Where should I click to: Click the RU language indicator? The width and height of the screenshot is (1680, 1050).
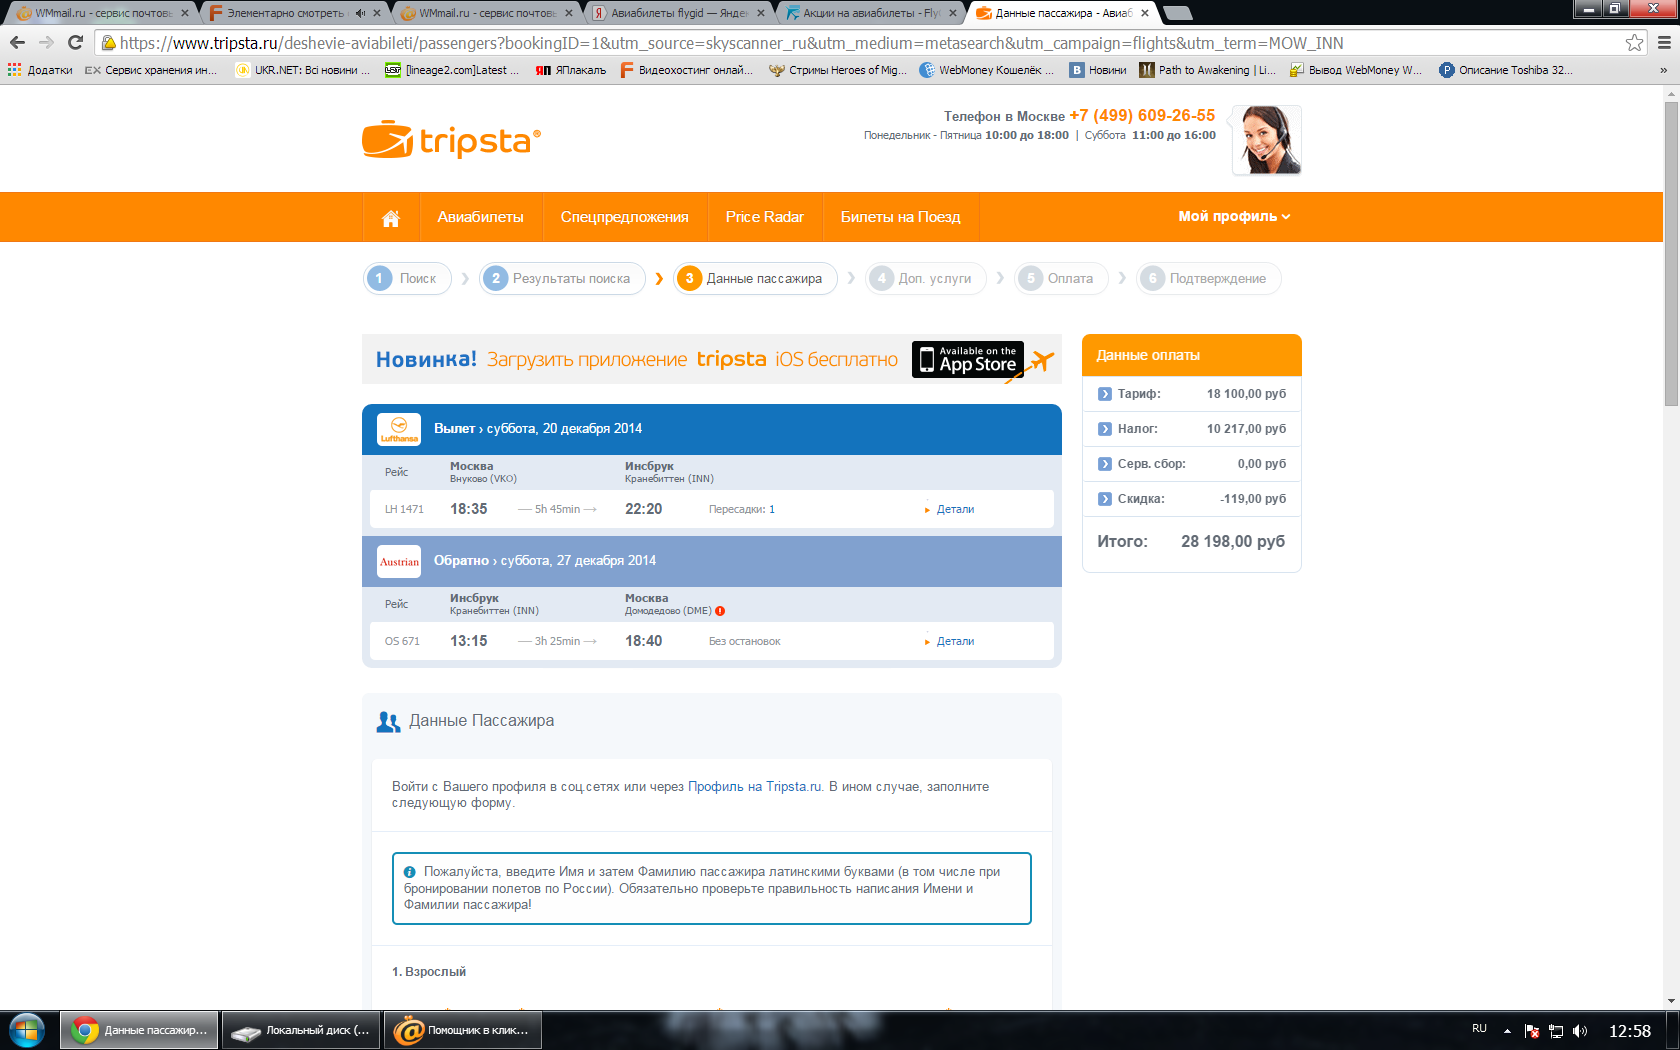(x=1479, y=1029)
